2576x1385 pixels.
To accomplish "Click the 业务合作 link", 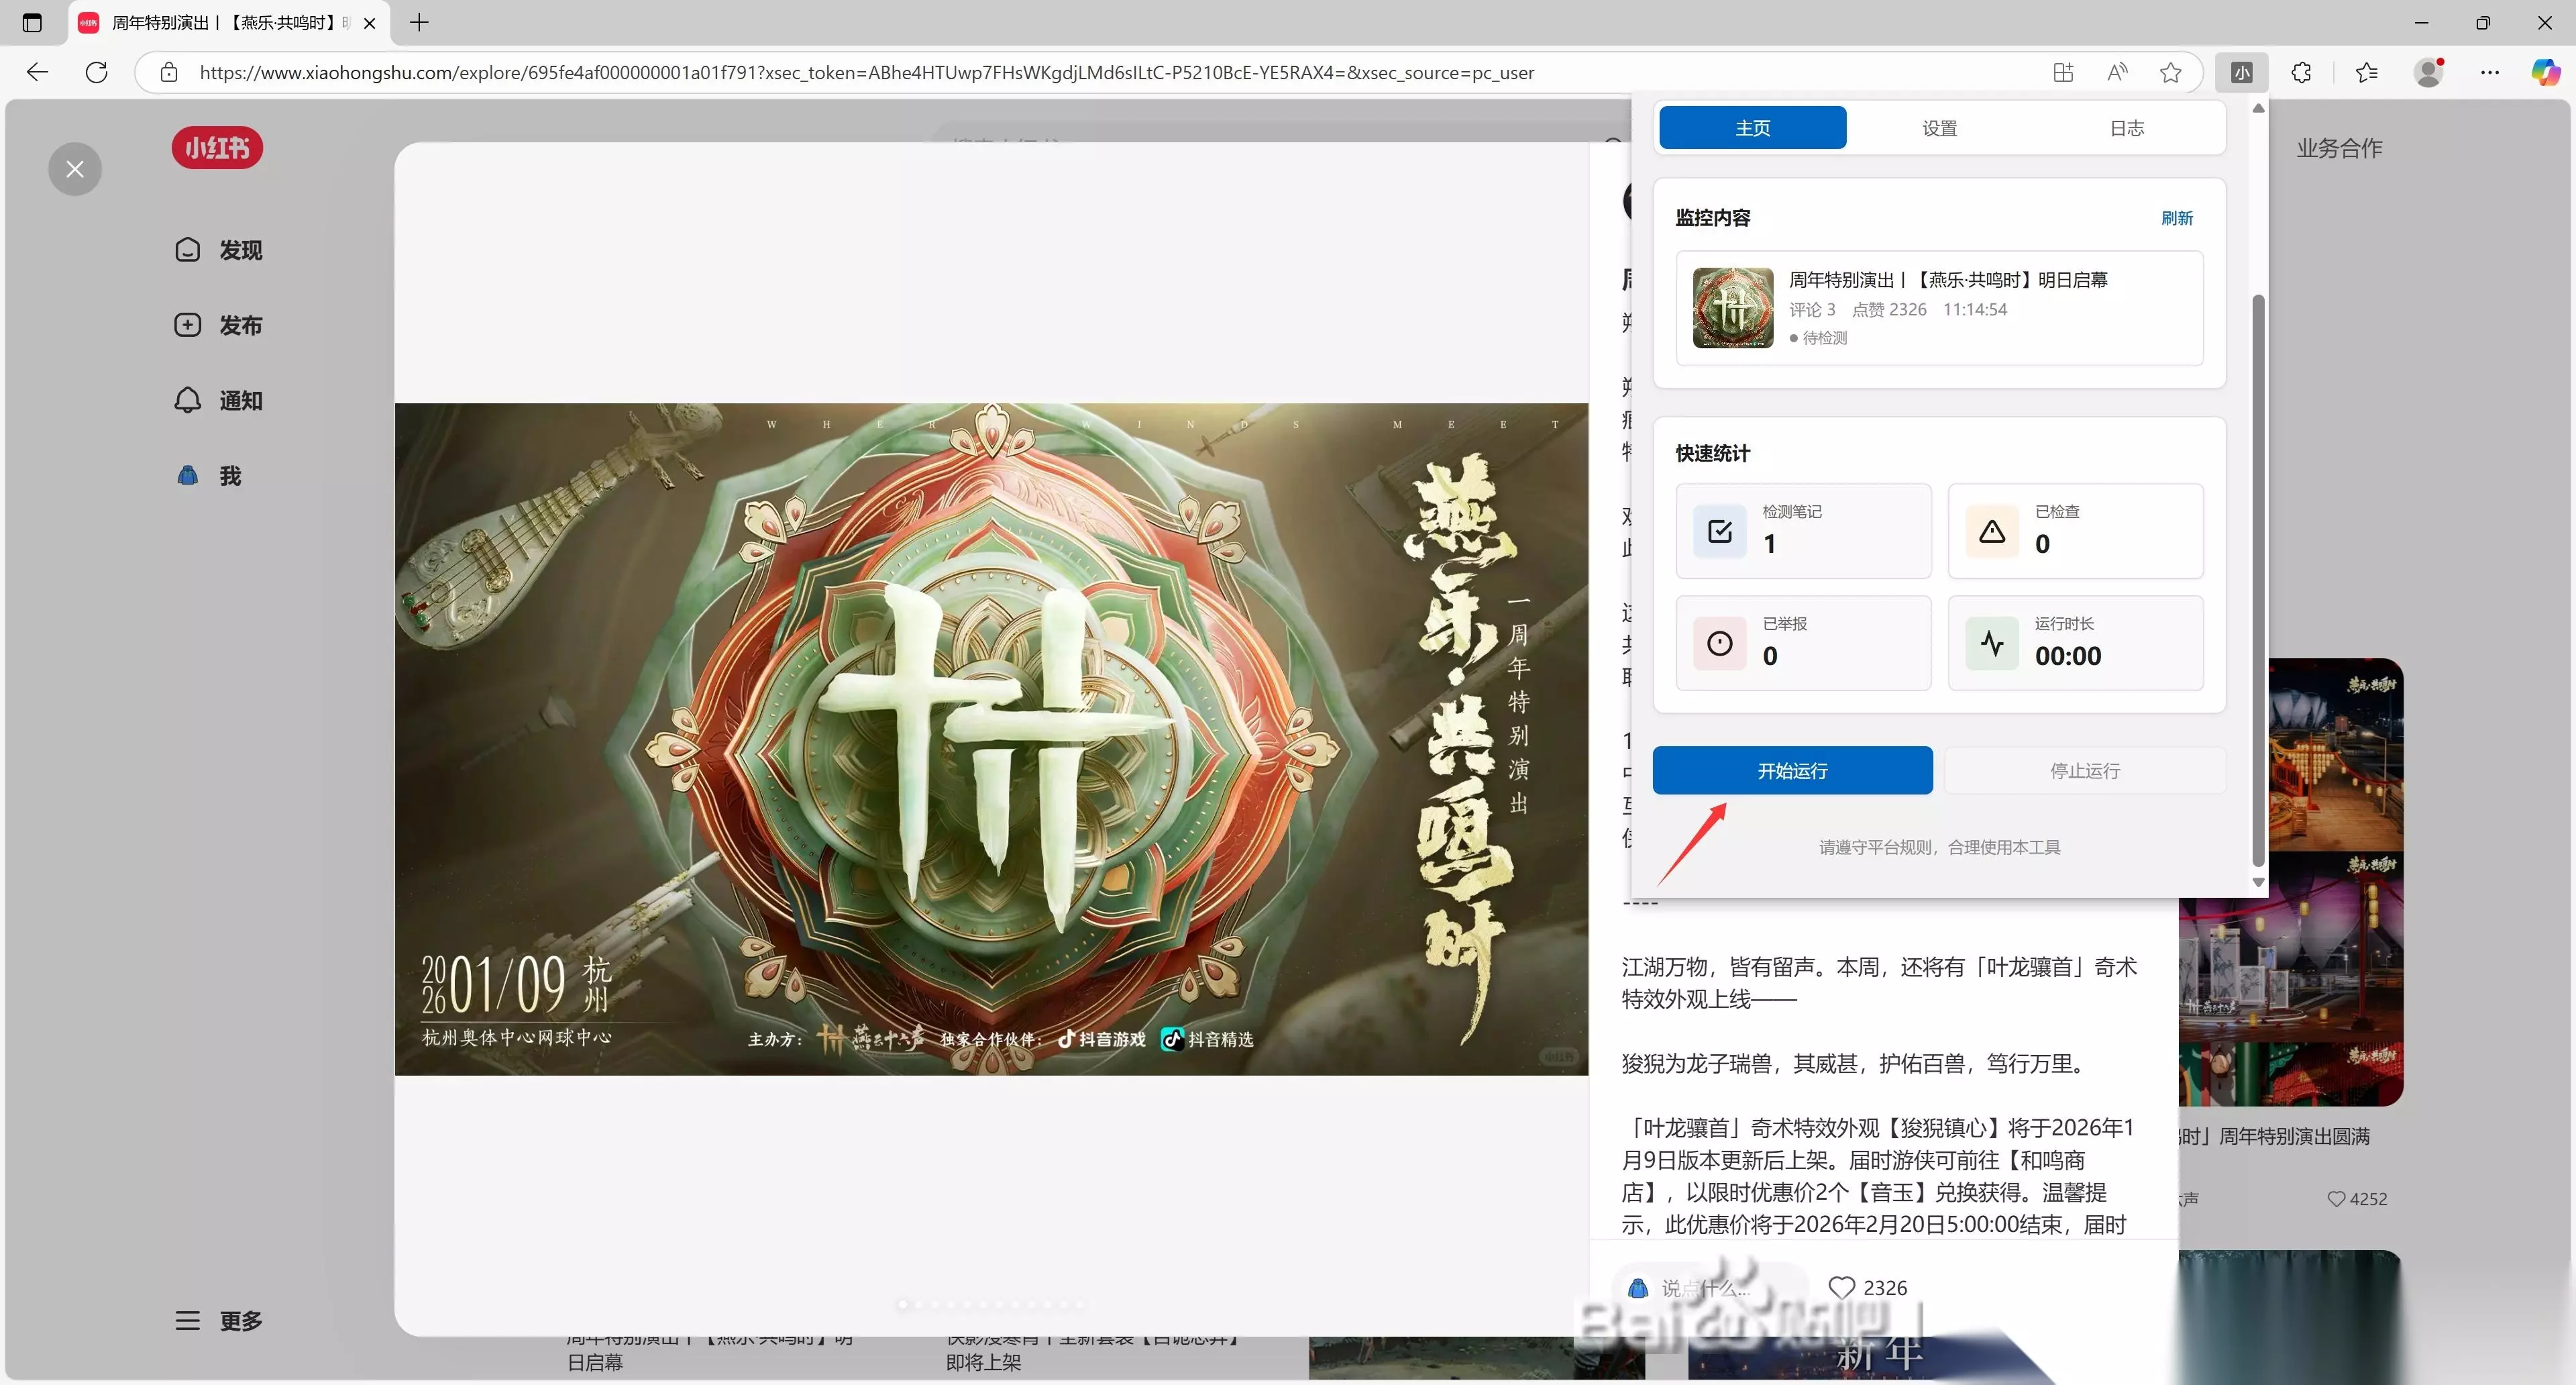I will tap(2339, 148).
